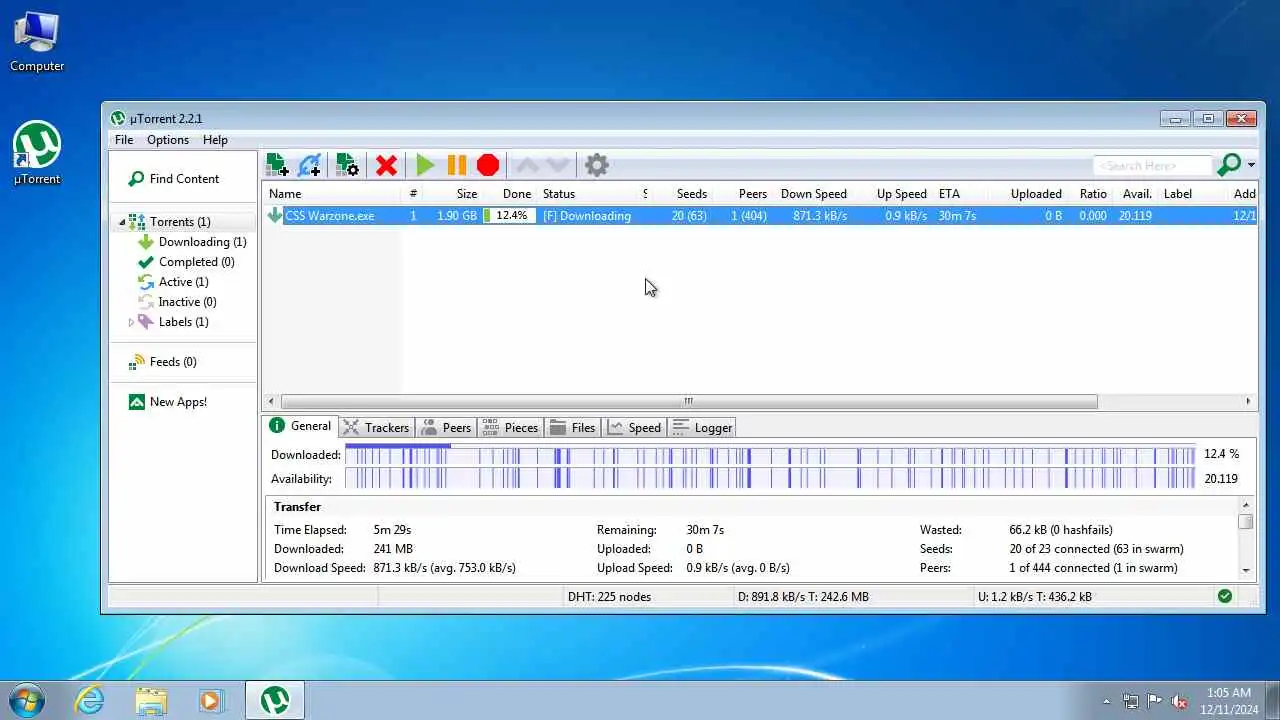Click Add Torrent from URL icon
The image size is (1280, 720).
click(310, 165)
